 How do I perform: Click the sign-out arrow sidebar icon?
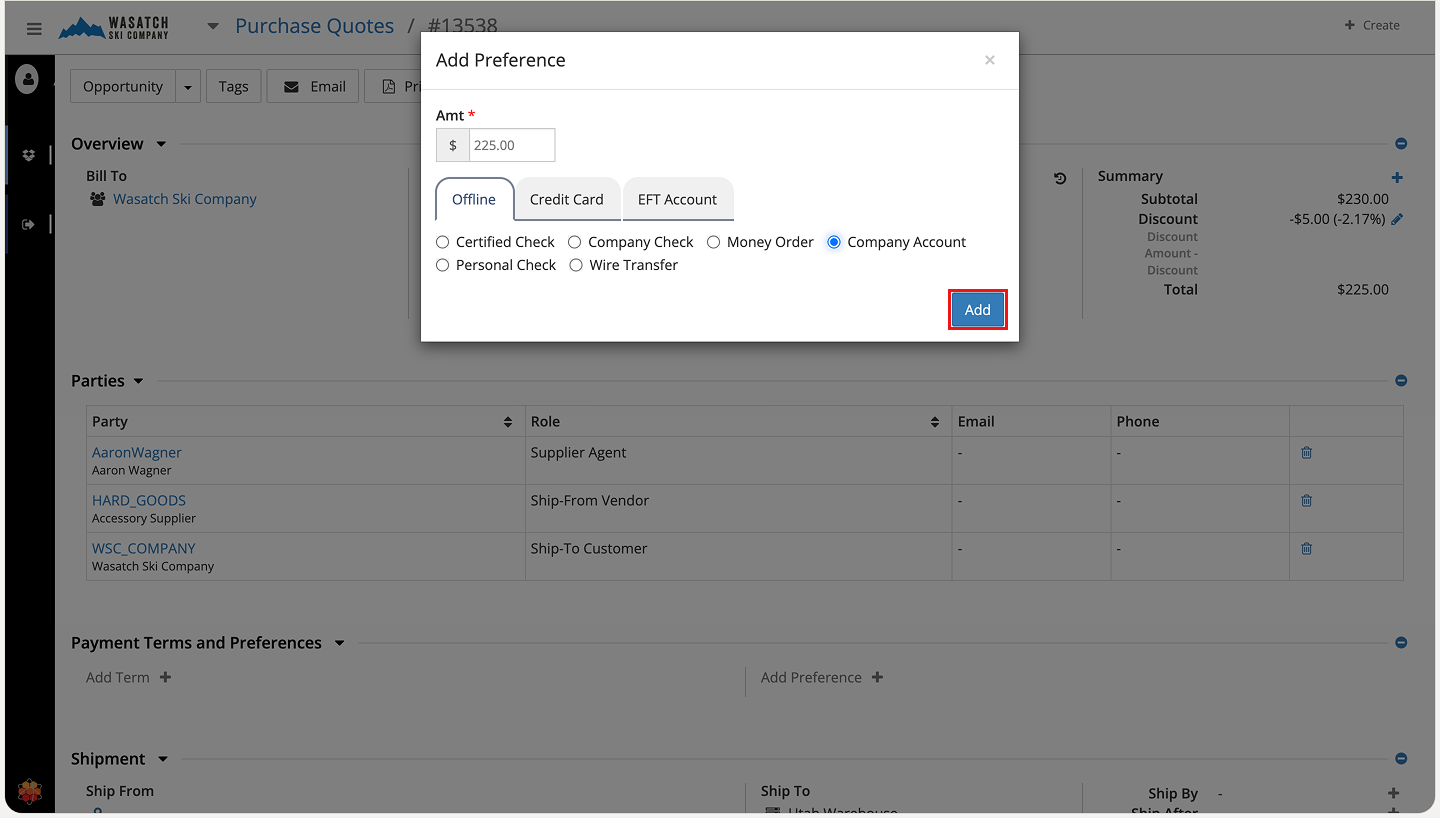coord(28,224)
